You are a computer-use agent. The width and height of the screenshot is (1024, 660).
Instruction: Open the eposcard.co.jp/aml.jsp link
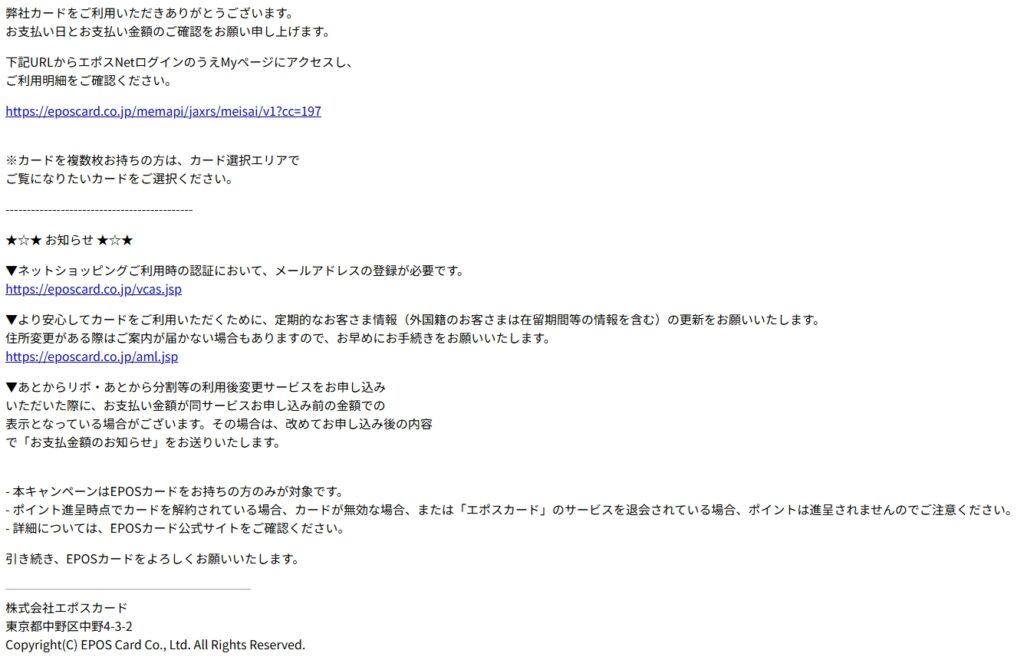coord(91,357)
